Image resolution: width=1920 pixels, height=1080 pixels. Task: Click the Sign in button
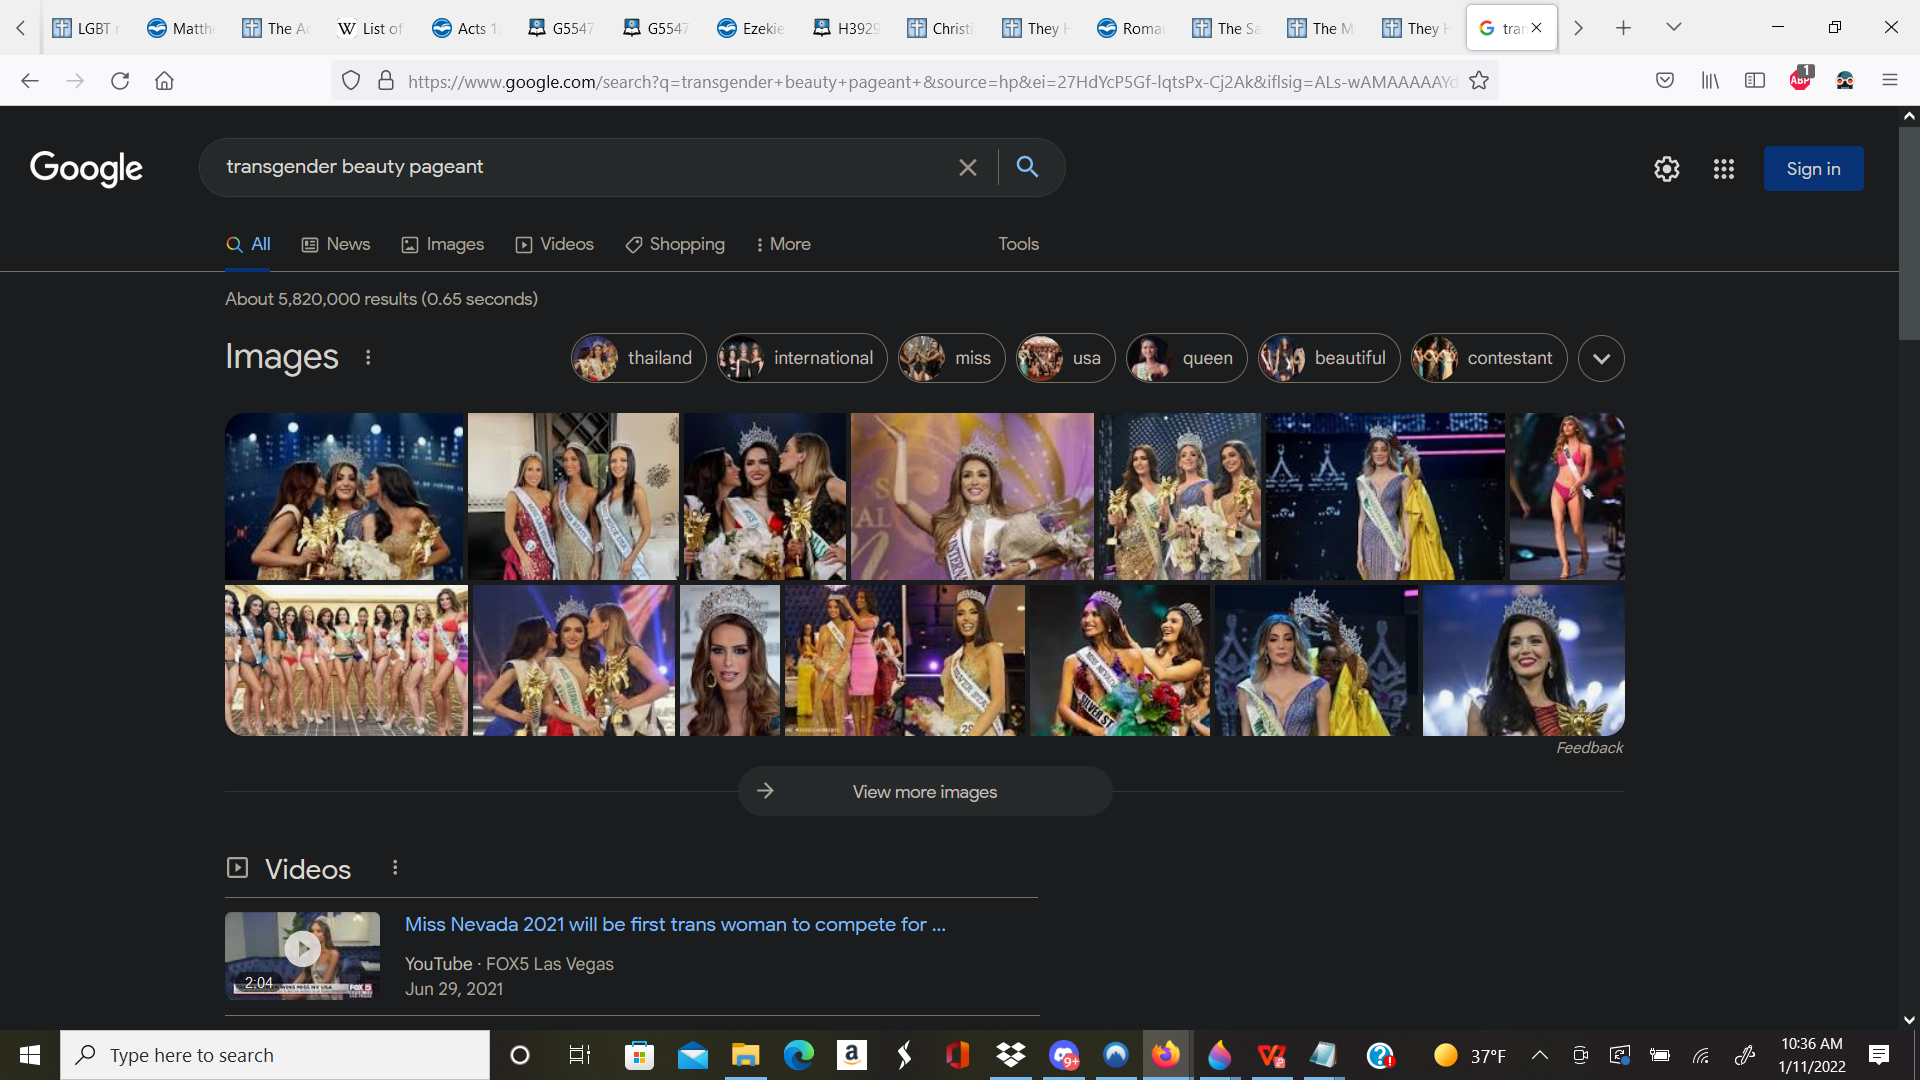1813,169
